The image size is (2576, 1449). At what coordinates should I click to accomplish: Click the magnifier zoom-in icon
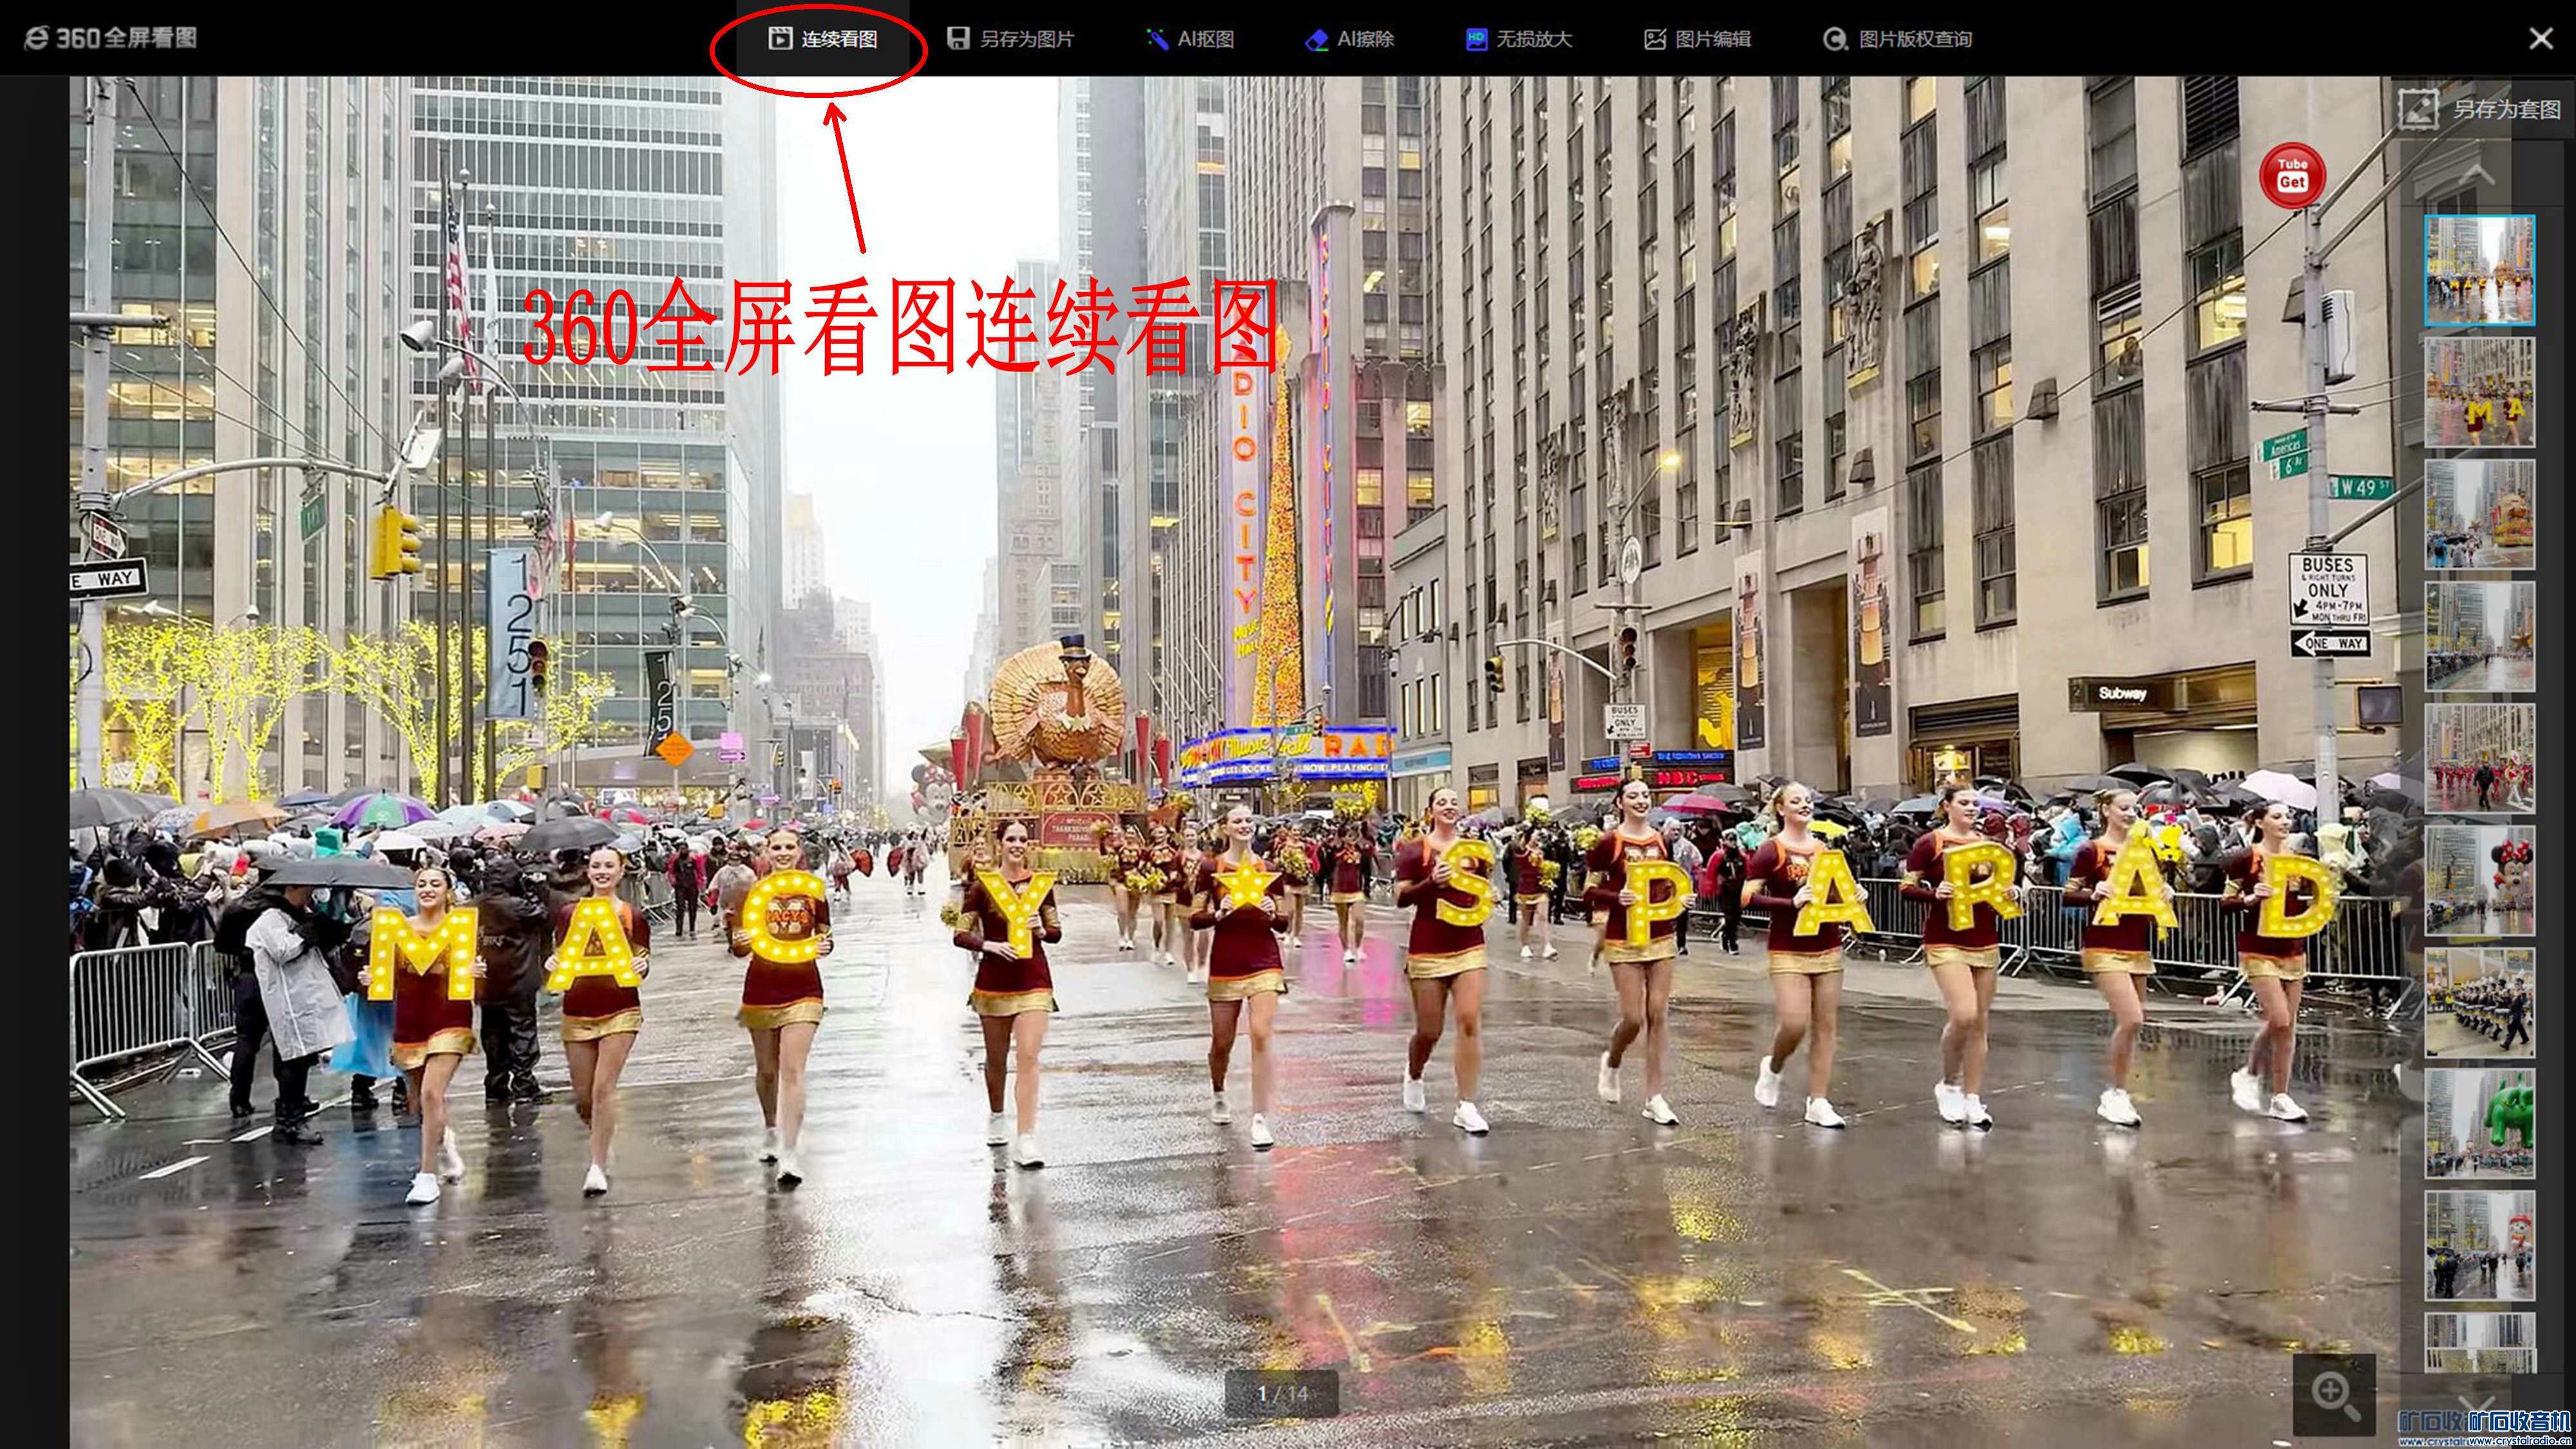tap(2333, 1392)
